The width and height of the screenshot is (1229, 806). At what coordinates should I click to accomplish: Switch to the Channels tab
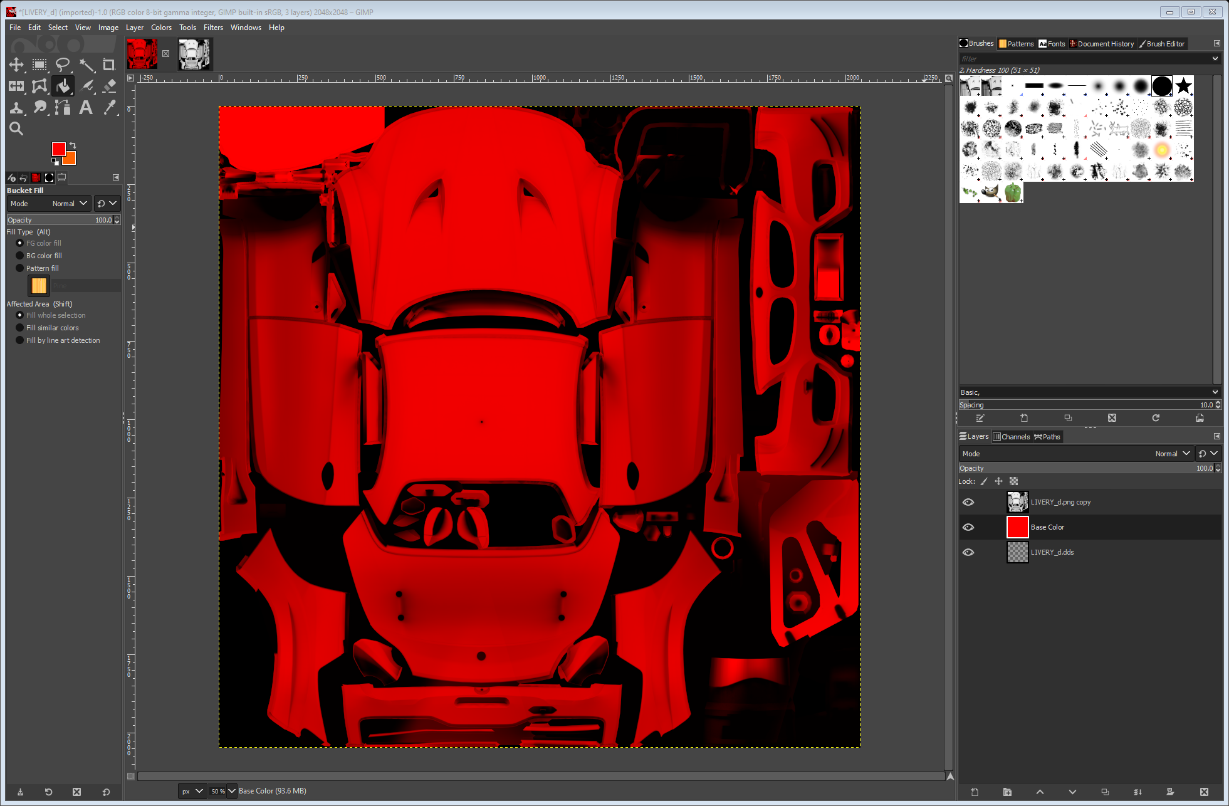[x=1011, y=436]
